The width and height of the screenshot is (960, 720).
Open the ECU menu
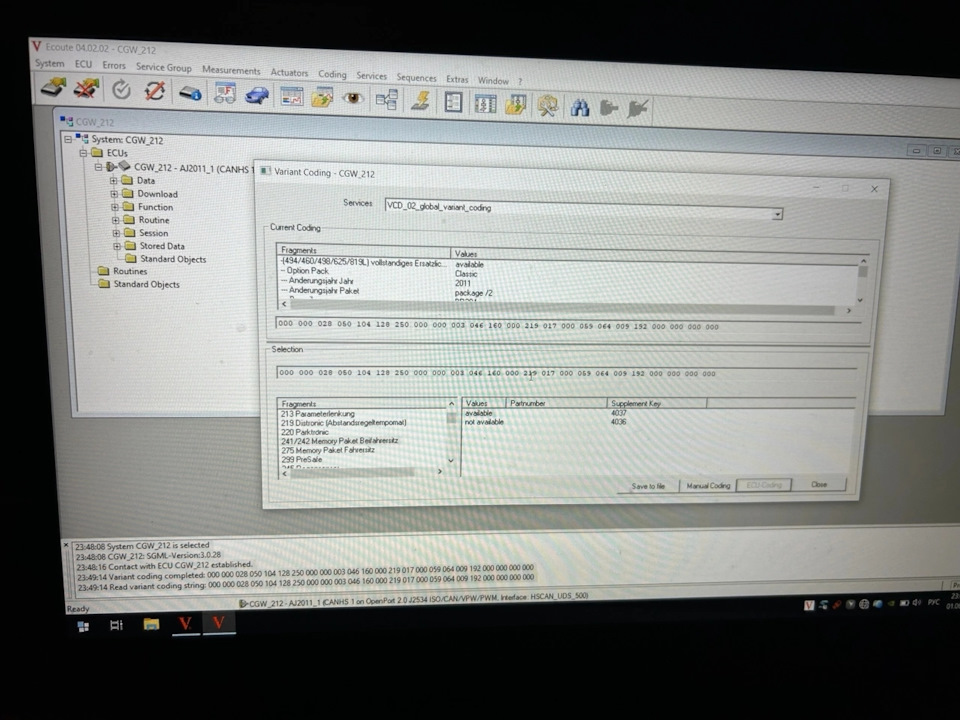point(83,64)
